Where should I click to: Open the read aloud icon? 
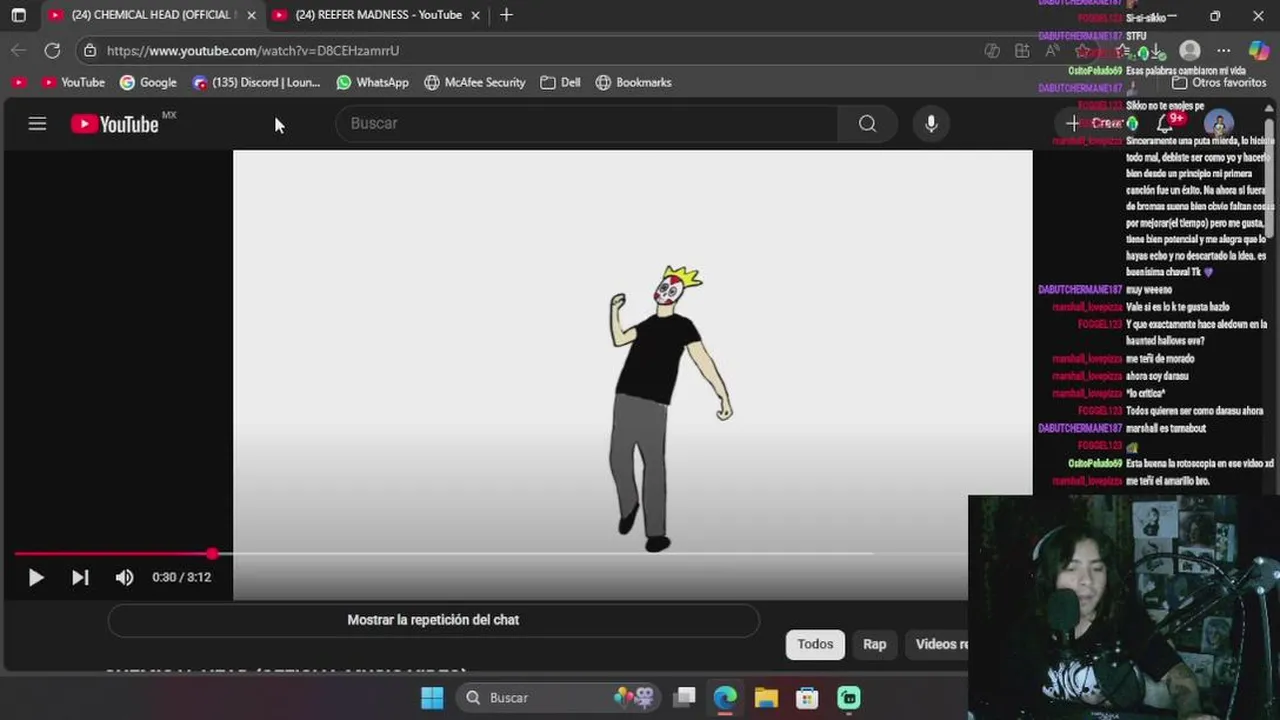[x=1052, y=50]
